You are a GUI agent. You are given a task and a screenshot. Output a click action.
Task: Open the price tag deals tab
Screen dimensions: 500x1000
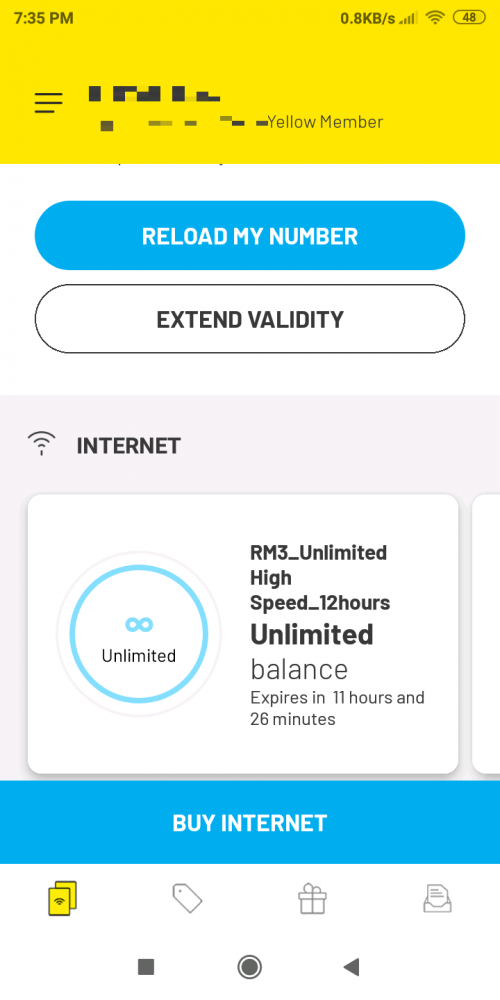pyautogui.click(x=188, y=899)
